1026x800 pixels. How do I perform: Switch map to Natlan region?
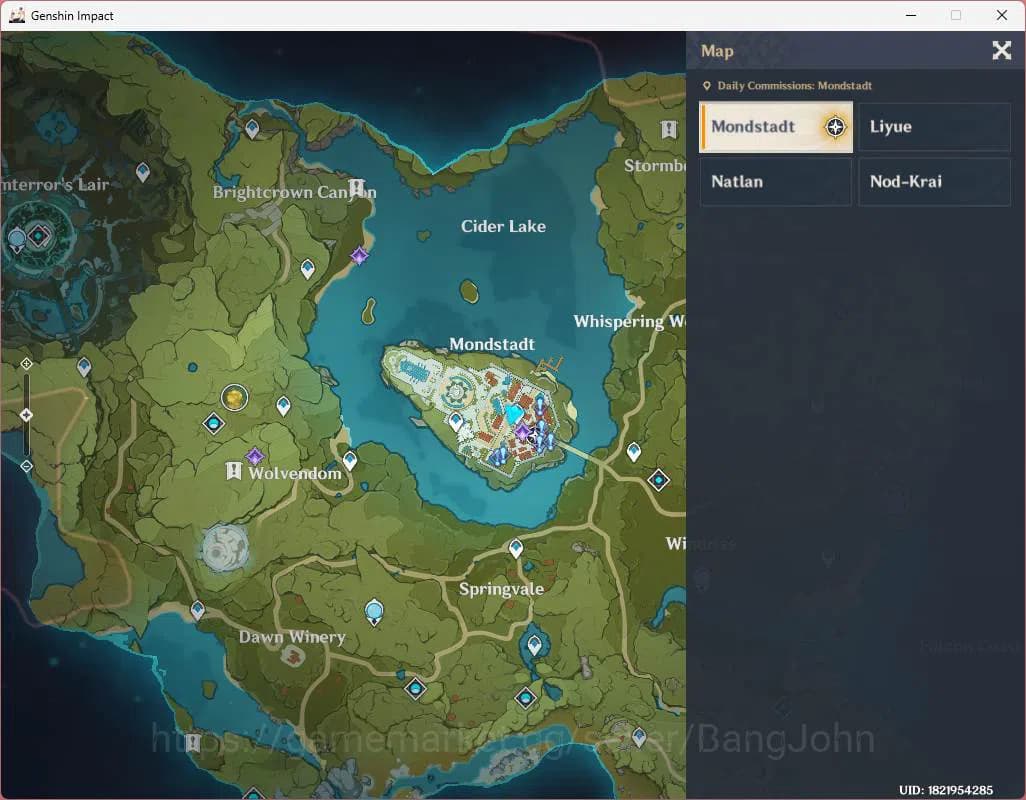point(775,182)
